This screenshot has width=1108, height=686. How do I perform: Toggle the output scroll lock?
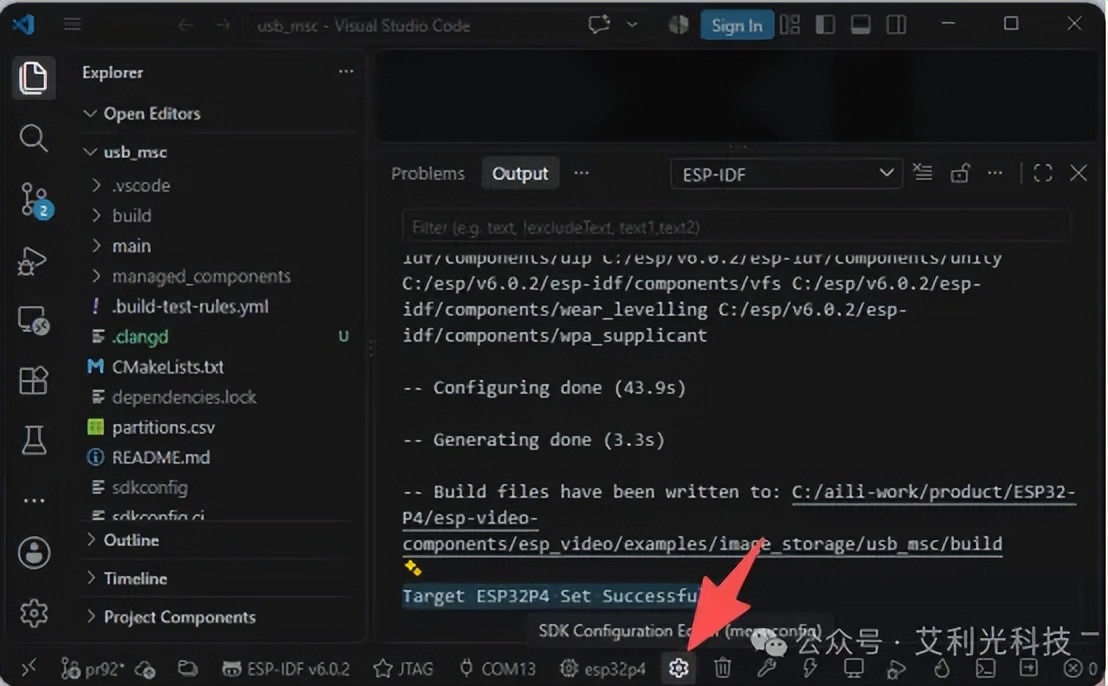960,173
